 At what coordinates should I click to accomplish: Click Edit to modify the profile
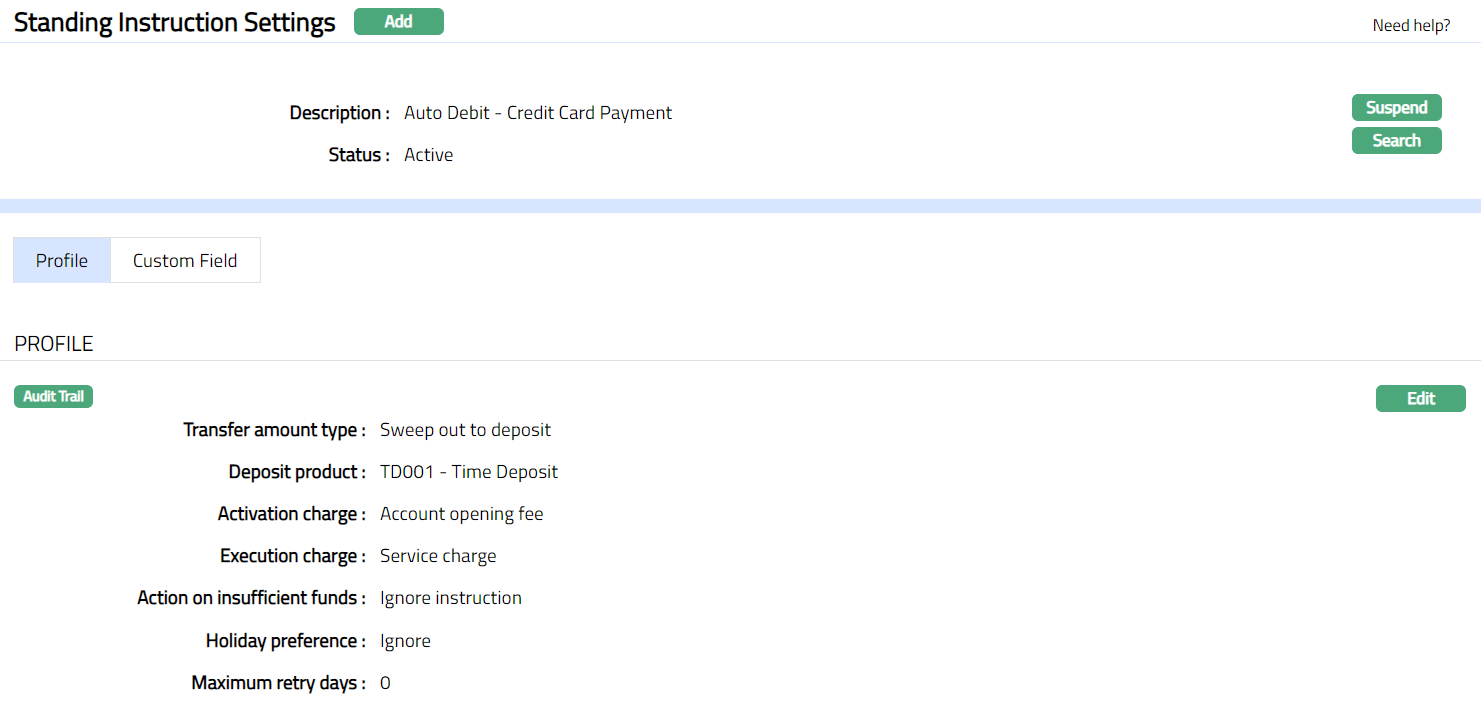coord(1420,399)
